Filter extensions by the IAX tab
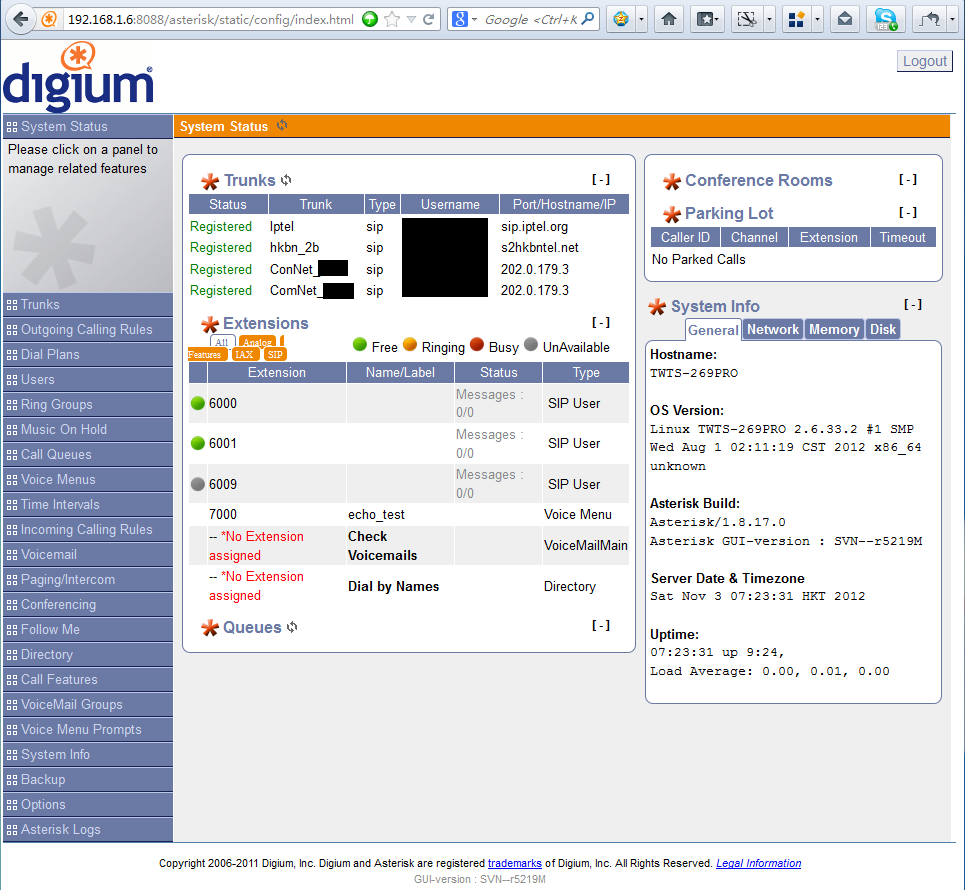Screen dimensions: 965x890 [x=244, y=355]
